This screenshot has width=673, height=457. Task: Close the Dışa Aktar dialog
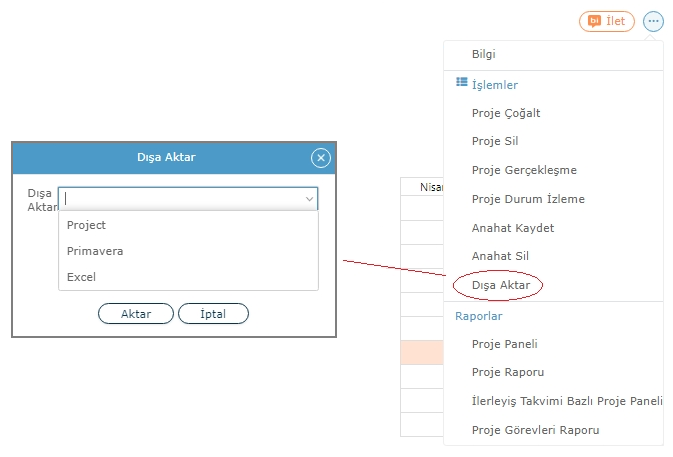click(x=321, y=158)
